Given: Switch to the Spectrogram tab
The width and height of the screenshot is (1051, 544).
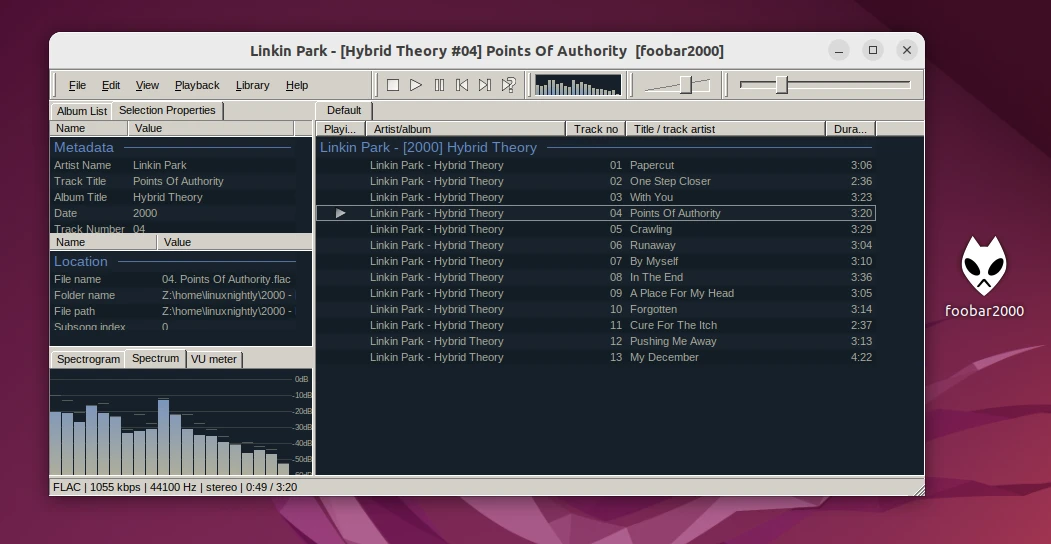Looking at the screenshot, I should 88,359.
